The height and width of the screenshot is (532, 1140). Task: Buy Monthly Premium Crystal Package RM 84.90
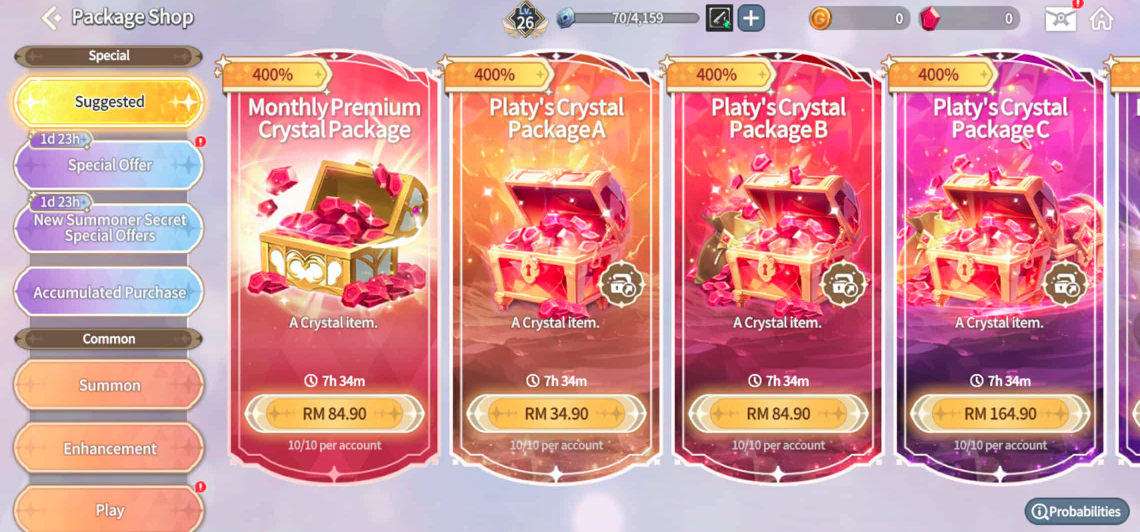(x=334, y=414)
